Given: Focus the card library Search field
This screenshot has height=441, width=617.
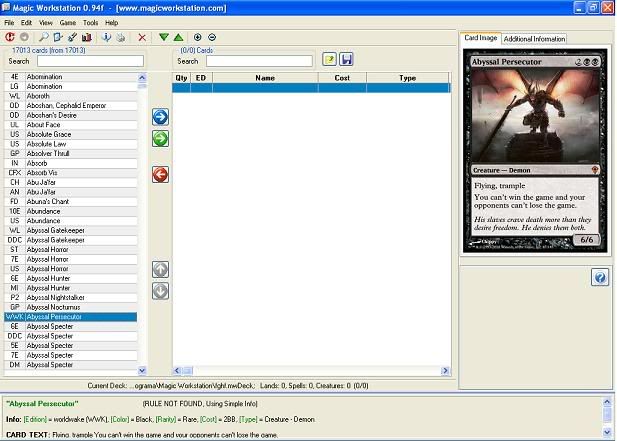Looking at the screenshot, I should 91,61.
